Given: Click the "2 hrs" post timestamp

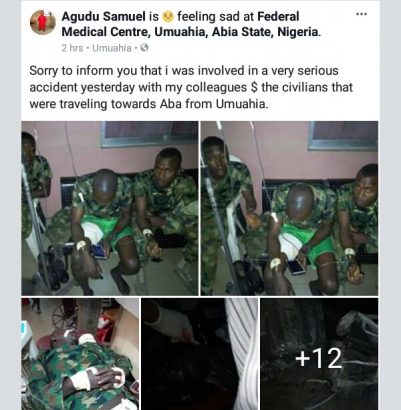Looking at the screenshot, I should (x=72, y=48).
